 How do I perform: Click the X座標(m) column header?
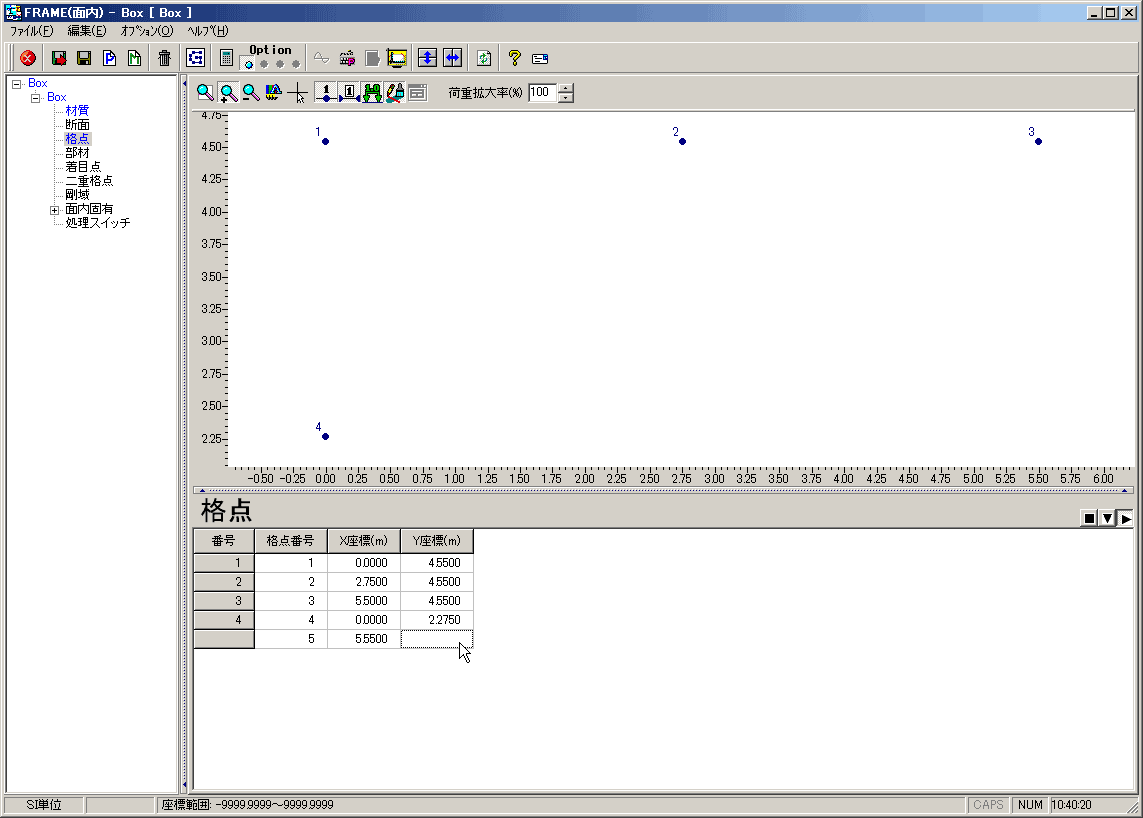point(364,541)
